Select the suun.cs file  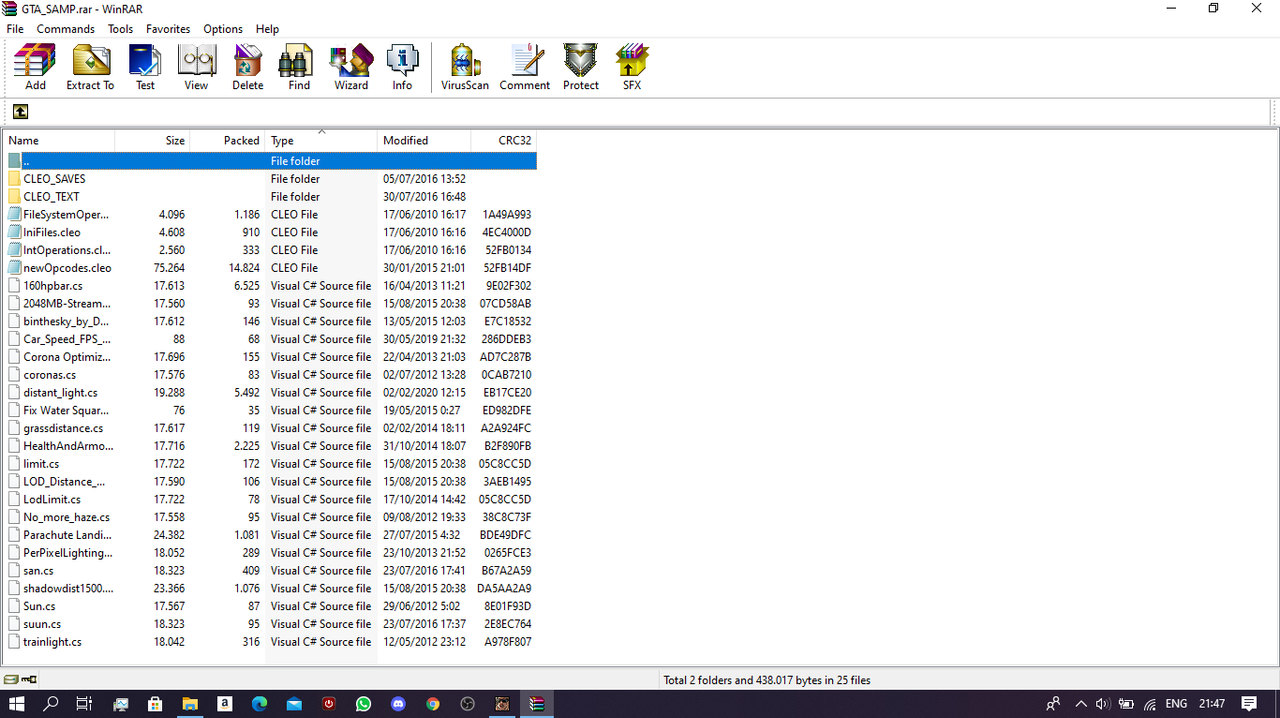pos(271,624)
